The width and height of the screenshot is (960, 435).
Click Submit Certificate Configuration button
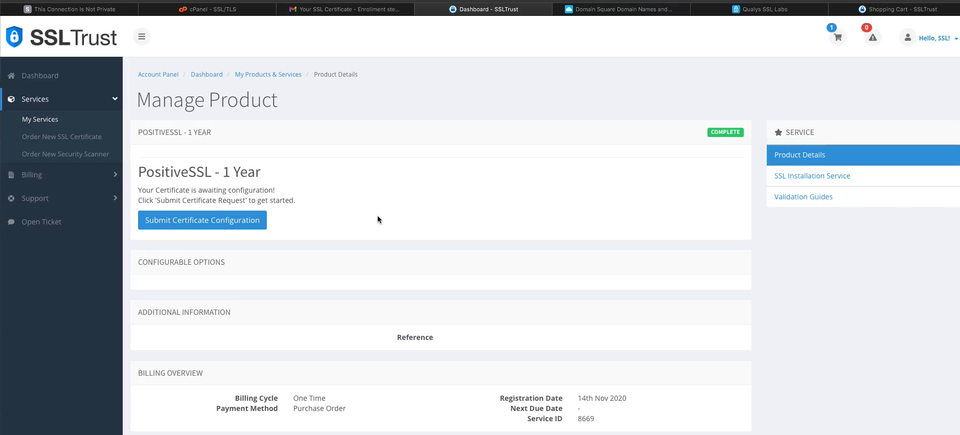point(202,220)
